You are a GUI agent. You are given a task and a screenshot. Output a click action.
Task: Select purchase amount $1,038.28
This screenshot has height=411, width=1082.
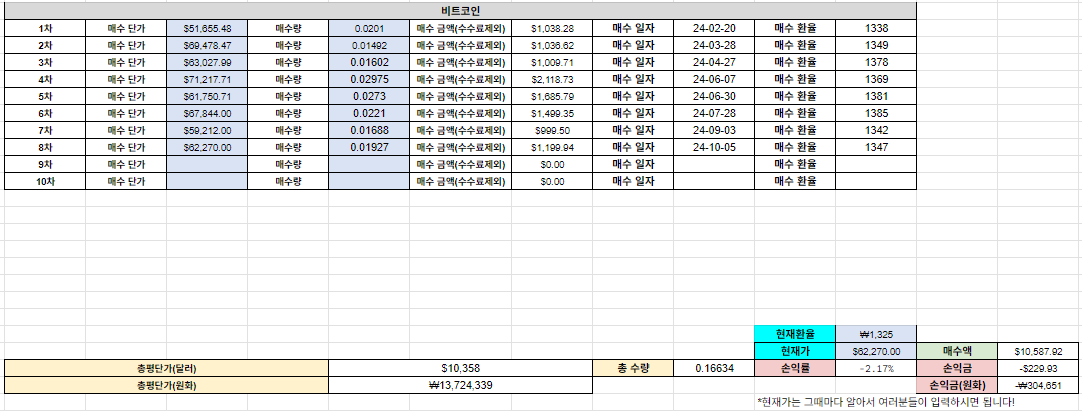(x=552, y=28)
